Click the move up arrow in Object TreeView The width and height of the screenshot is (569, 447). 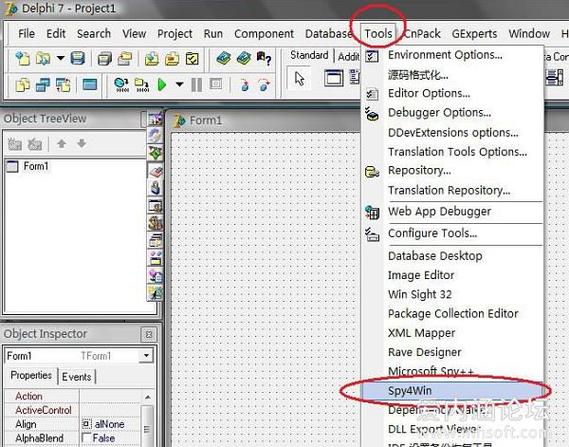[x=61, y=144]
